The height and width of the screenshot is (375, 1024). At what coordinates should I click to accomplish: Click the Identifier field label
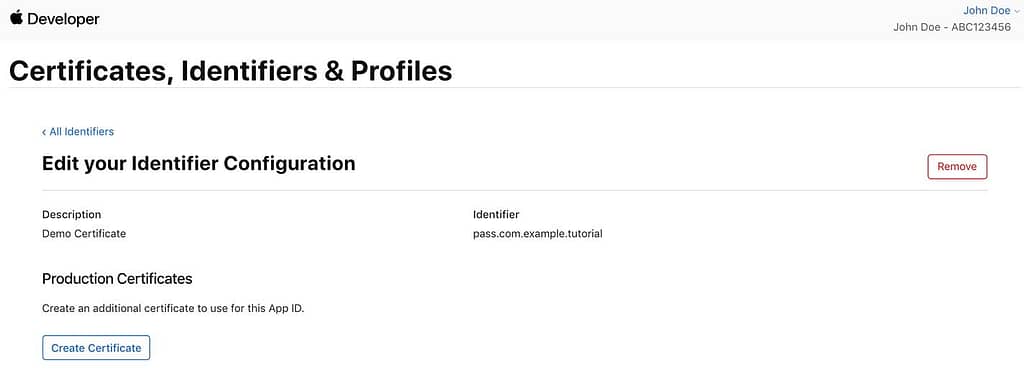coord(496,214)
